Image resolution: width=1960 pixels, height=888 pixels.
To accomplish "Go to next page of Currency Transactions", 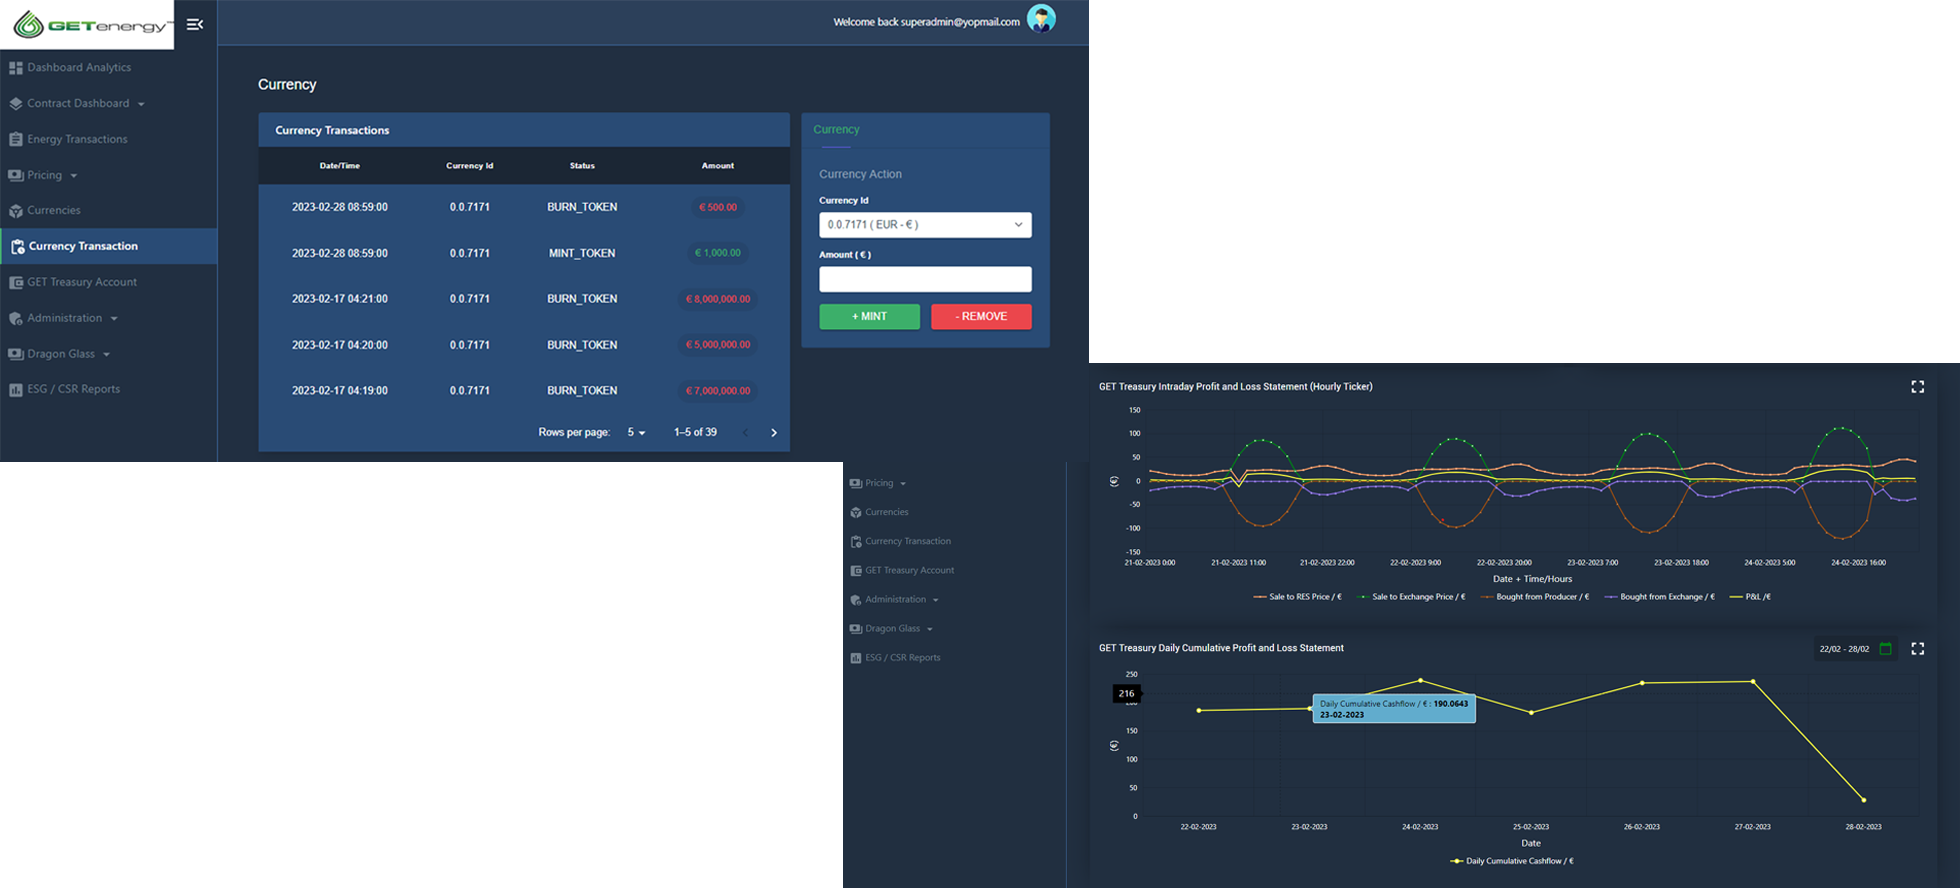I will [774, 433].
